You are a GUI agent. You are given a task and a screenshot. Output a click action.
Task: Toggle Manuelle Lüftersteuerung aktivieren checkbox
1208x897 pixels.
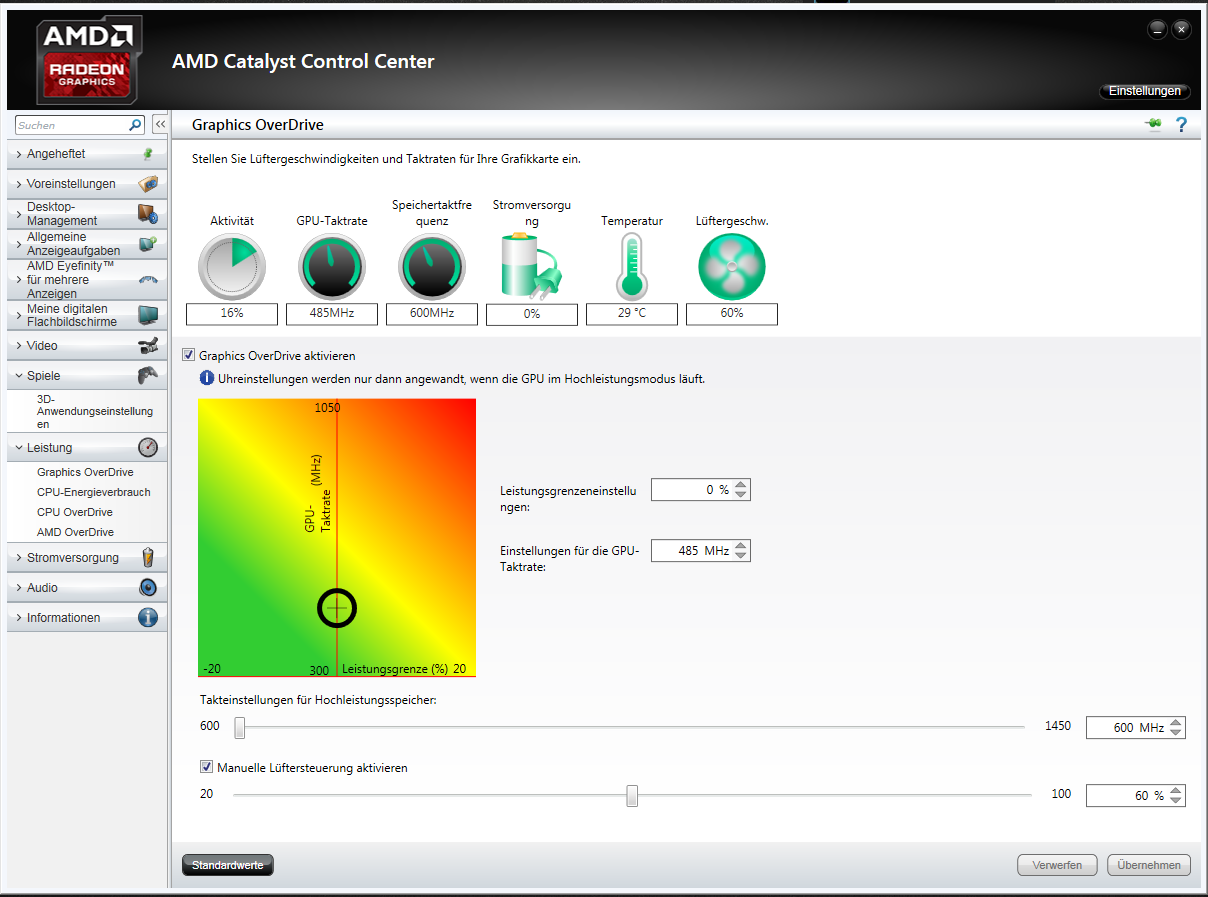(x=206, y=767)
